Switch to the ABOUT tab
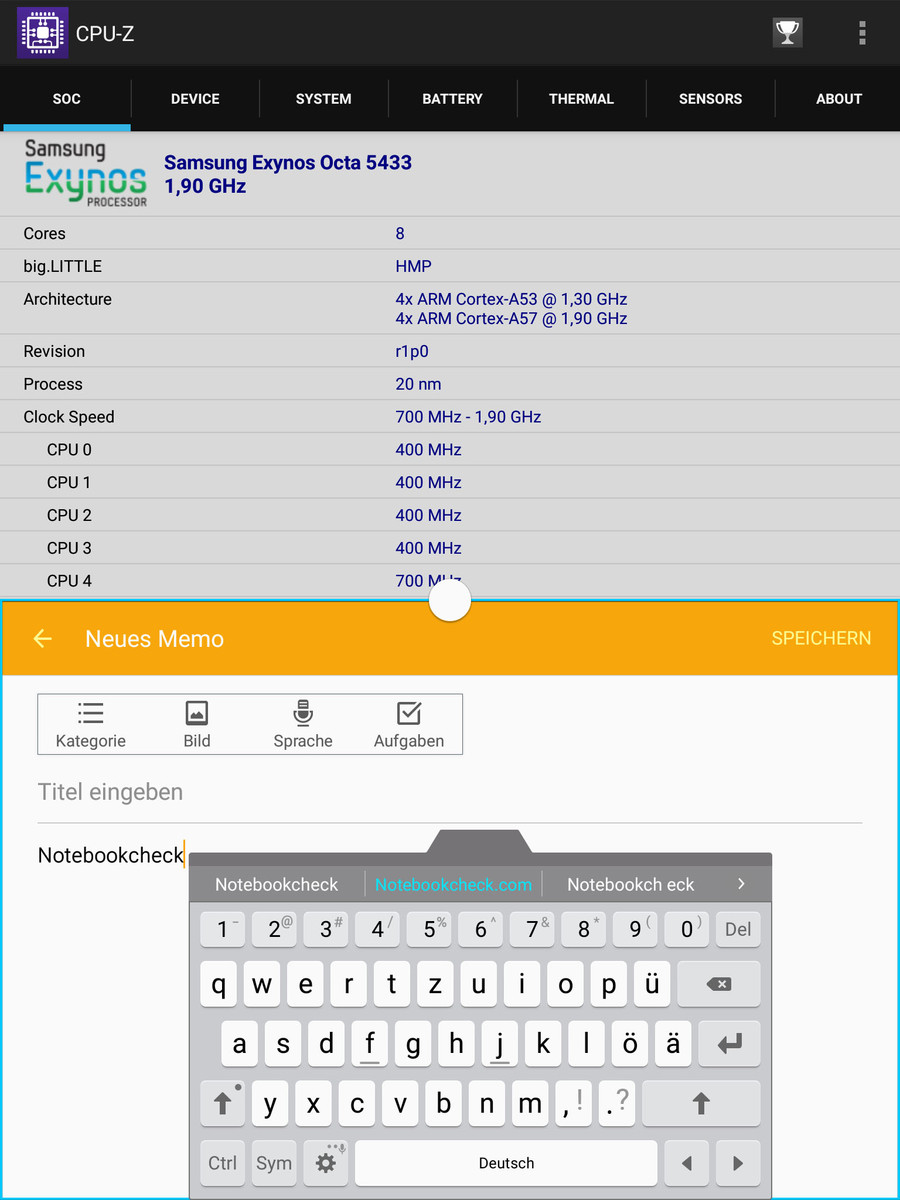This screenshot has height=1200, width=900. [839, 99]
